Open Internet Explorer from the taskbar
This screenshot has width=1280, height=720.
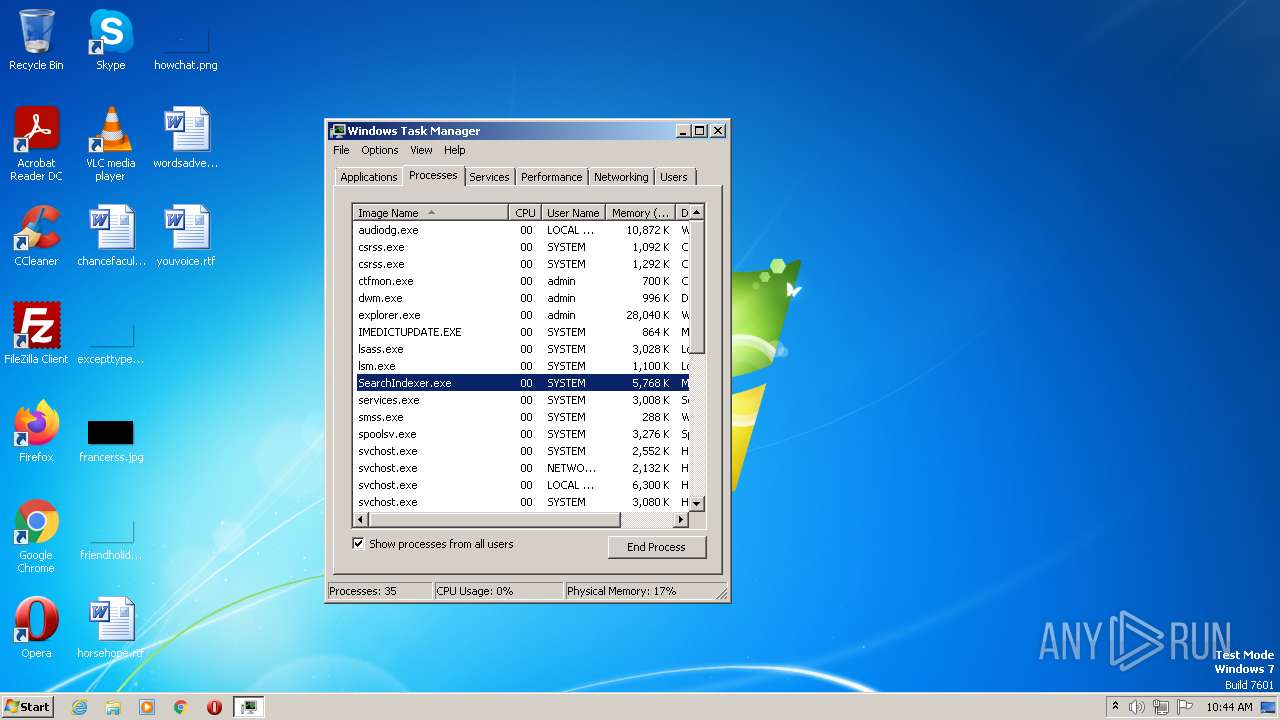pos(80,707)
